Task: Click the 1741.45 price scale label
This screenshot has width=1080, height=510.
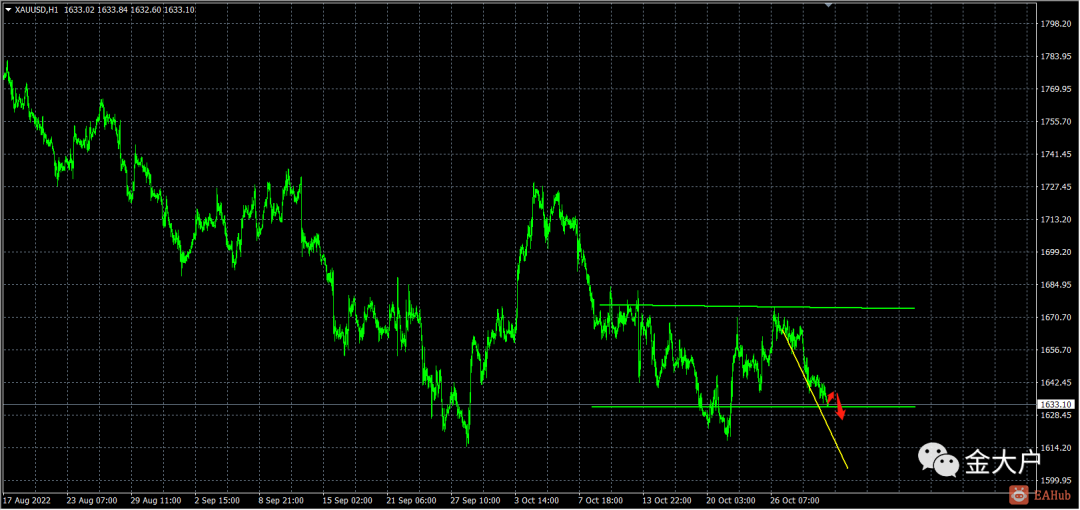Action: [1057, 154]
